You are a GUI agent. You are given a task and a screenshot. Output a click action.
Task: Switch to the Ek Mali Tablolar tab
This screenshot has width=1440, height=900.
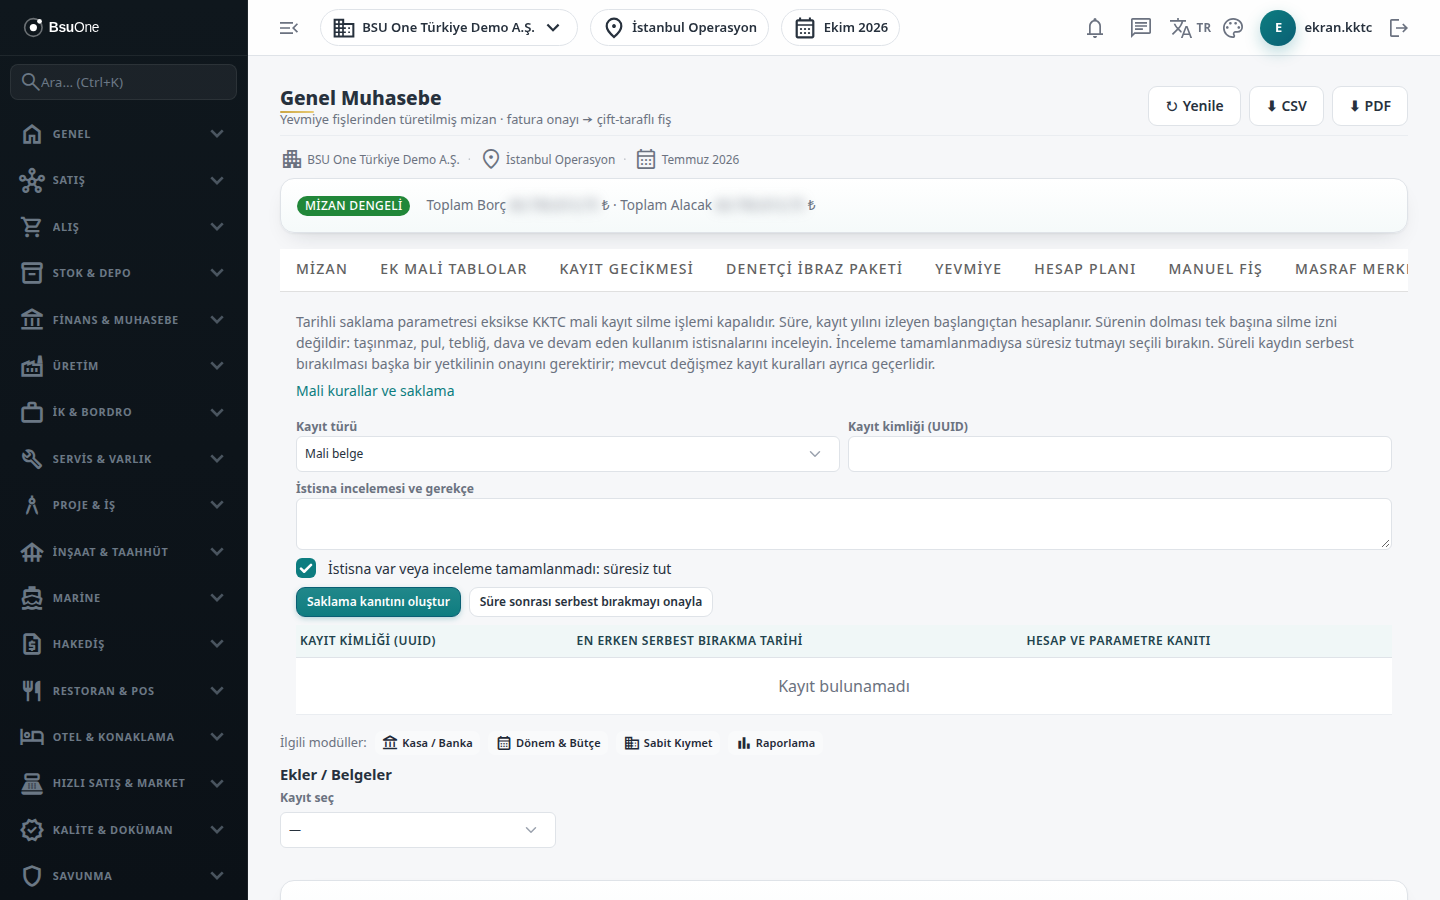click(x=453, y=269)
